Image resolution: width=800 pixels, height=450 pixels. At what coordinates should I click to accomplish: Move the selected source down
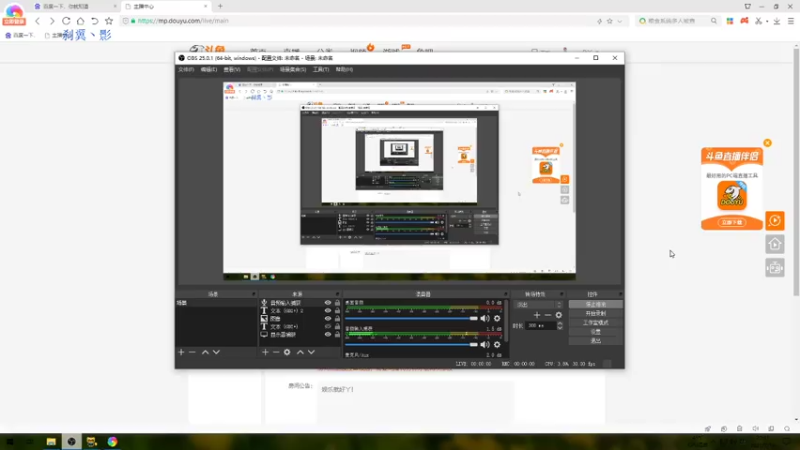(x=311, y=352)
